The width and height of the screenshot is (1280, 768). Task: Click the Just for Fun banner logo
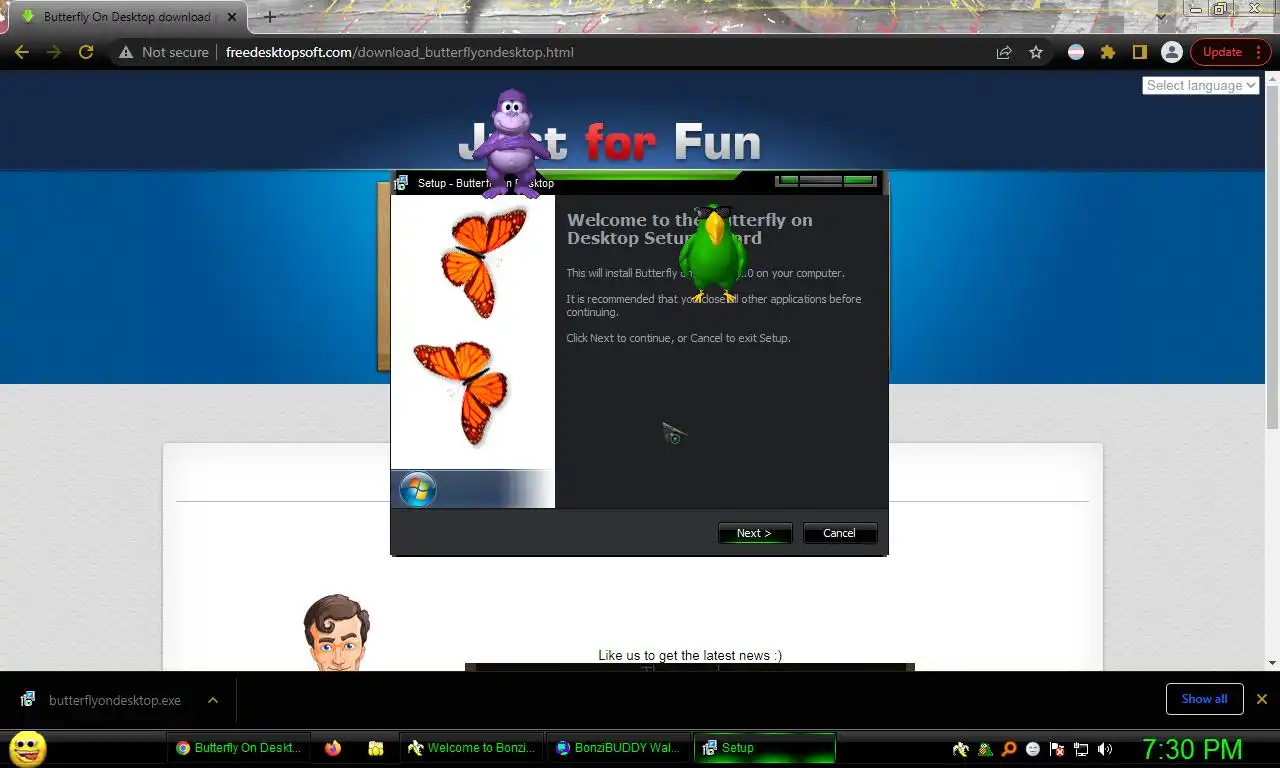(610, 142)
